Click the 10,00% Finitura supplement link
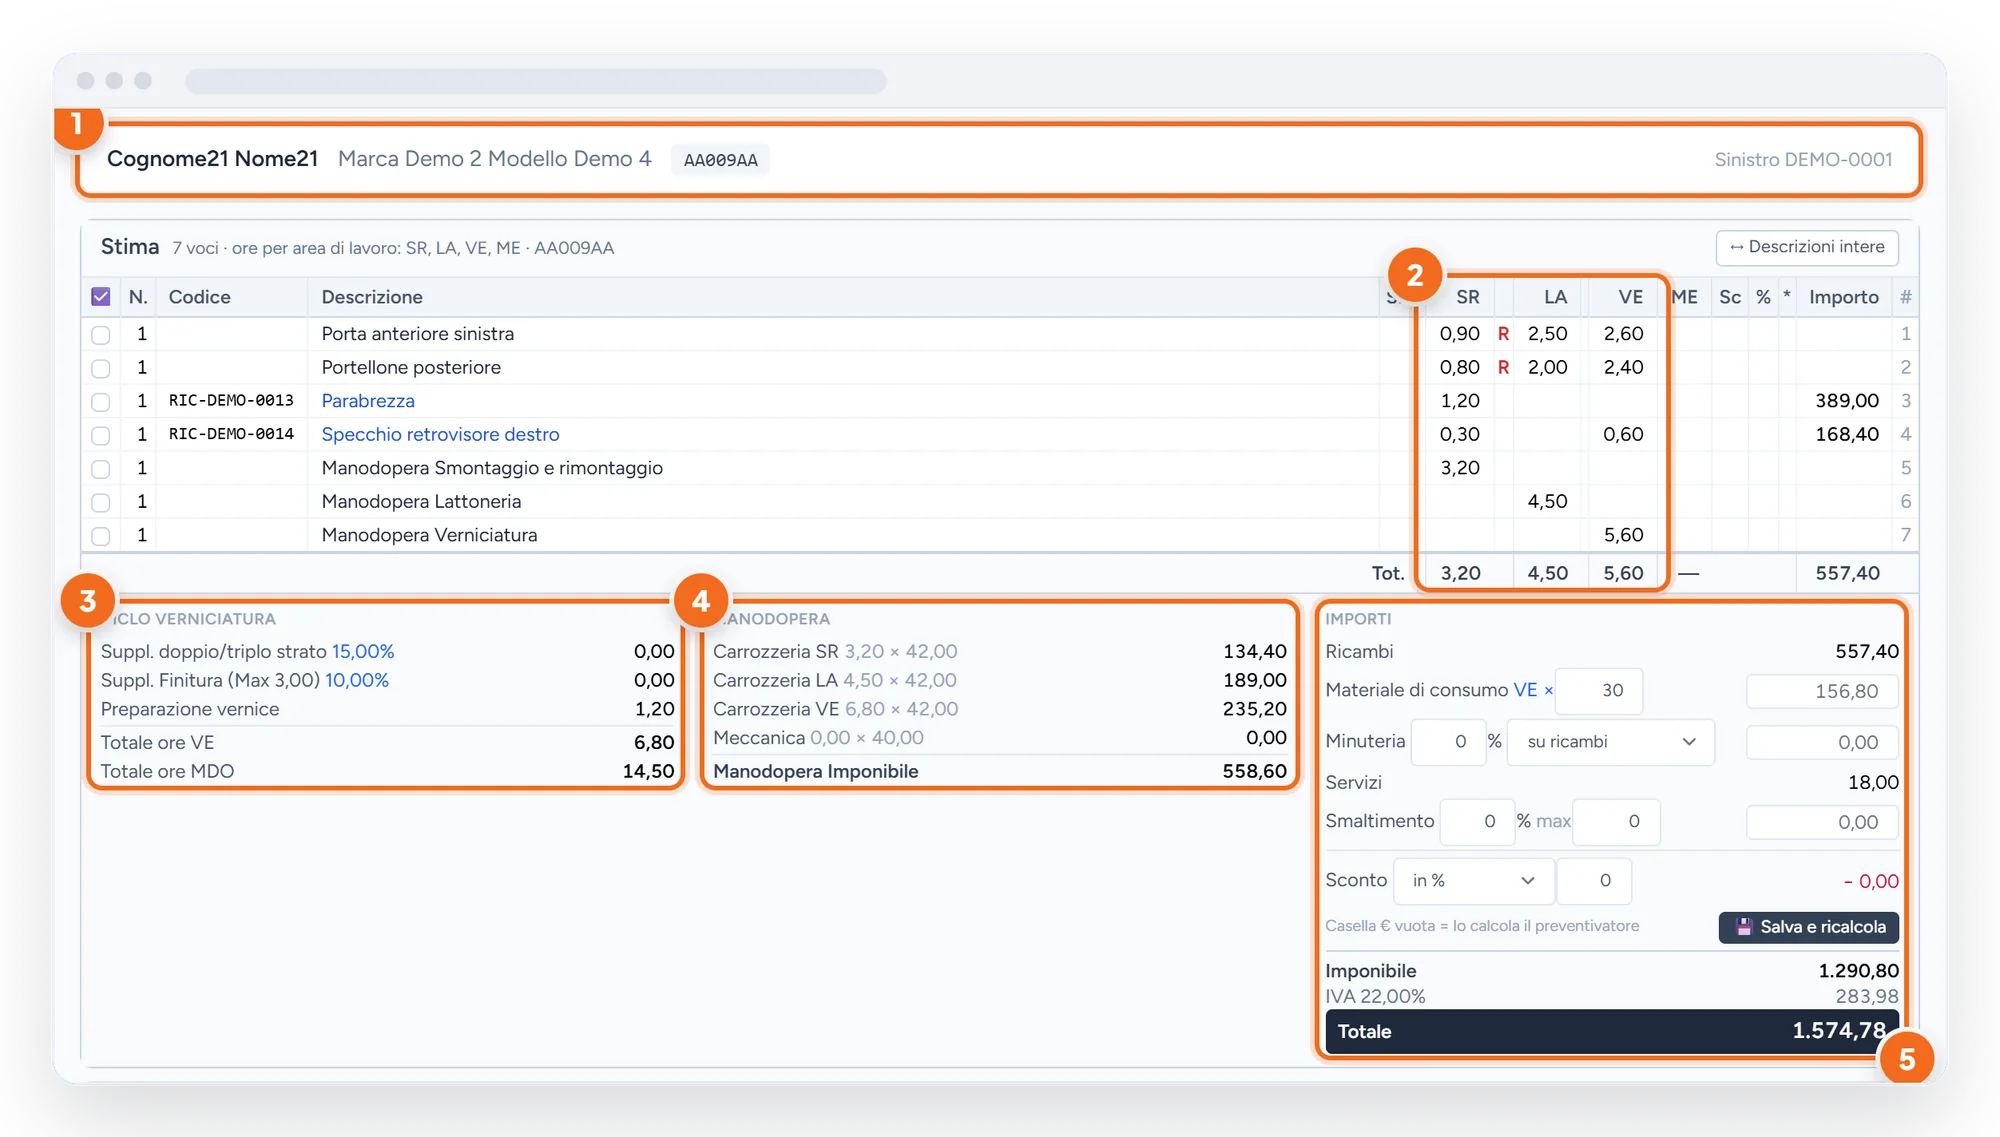 357,681
